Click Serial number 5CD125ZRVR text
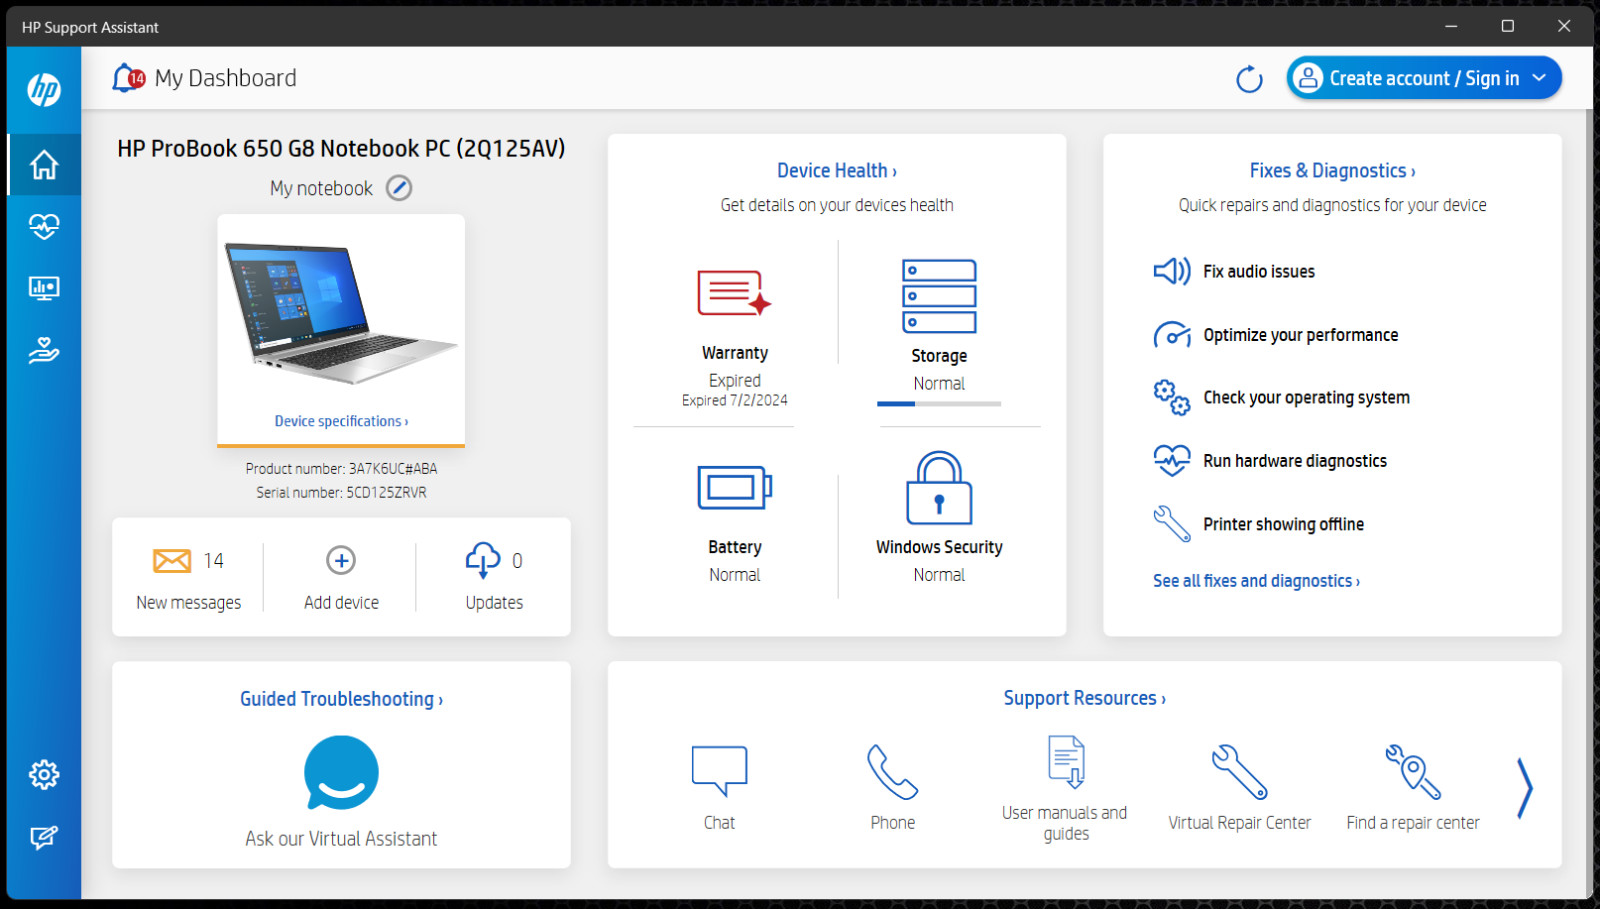The image size is (1600, 909). (341, 492)
